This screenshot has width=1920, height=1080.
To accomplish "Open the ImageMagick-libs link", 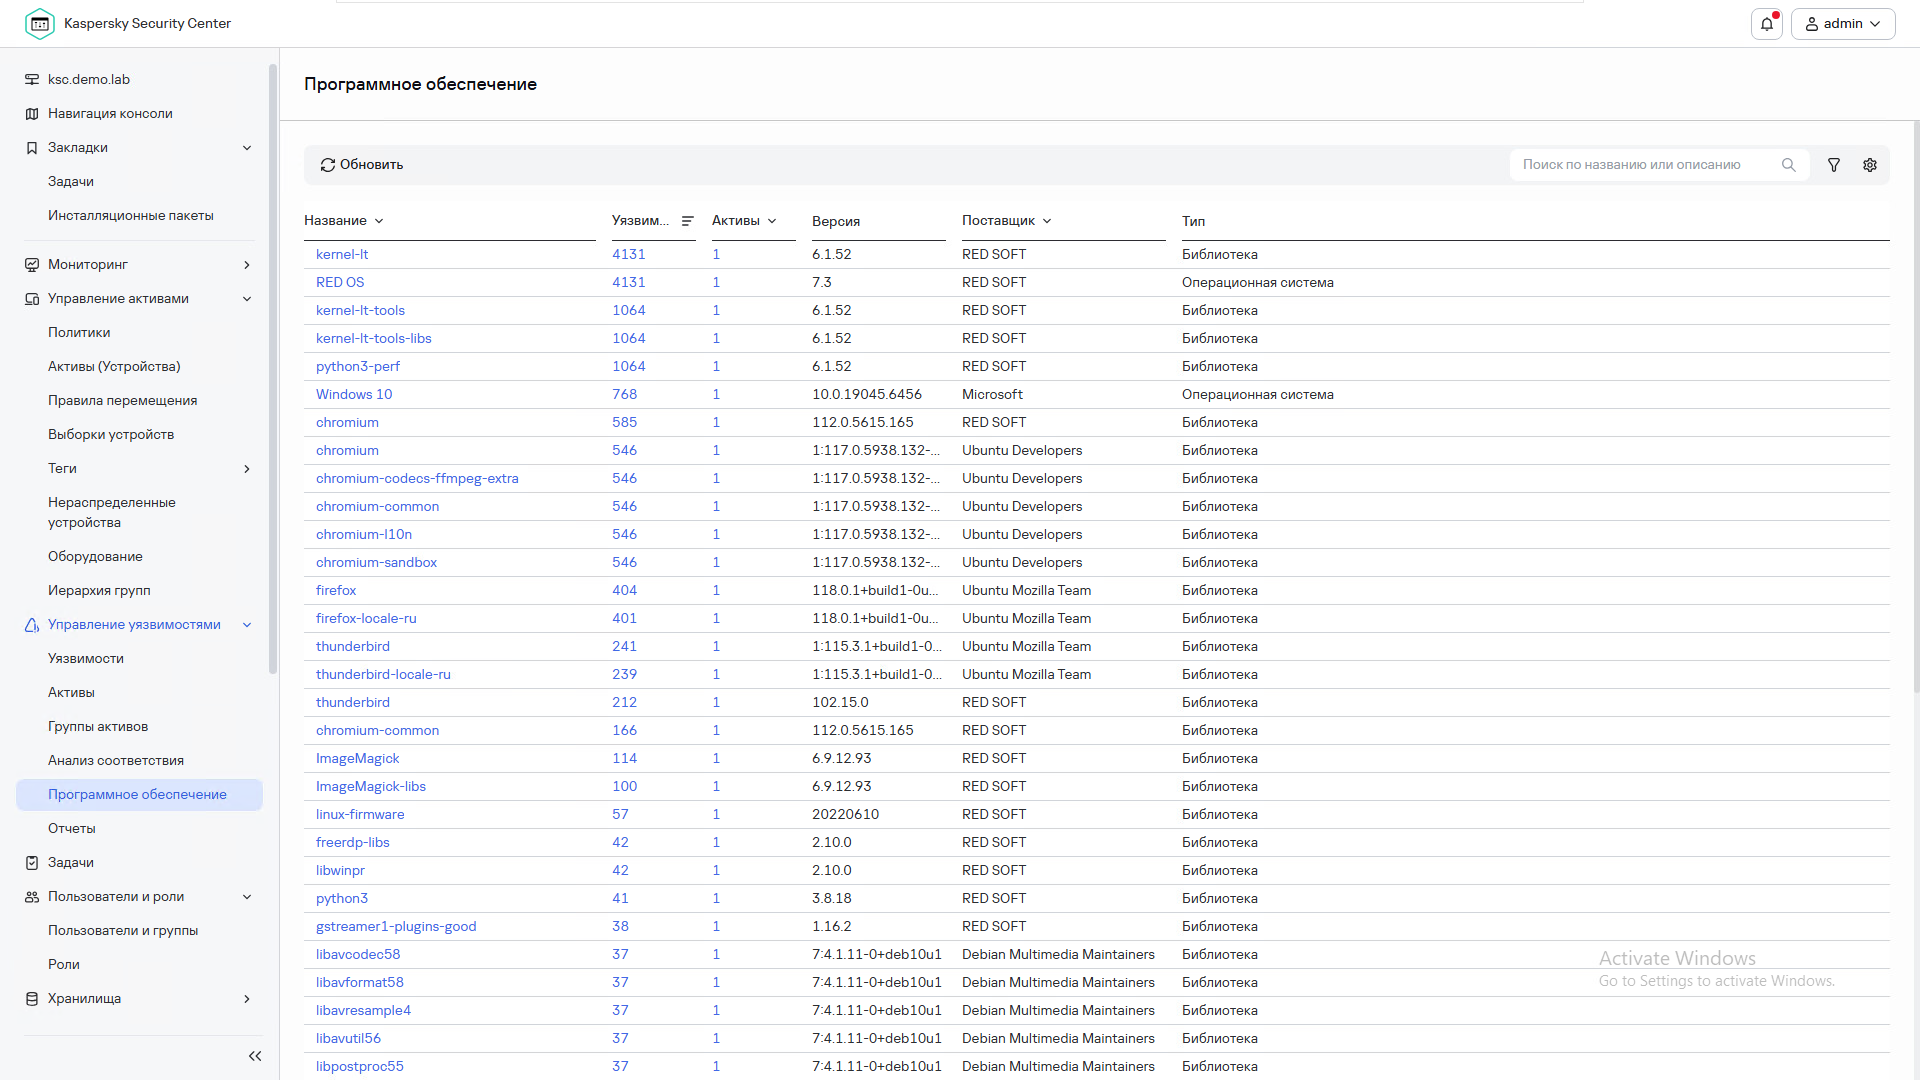I will point(371,787).
